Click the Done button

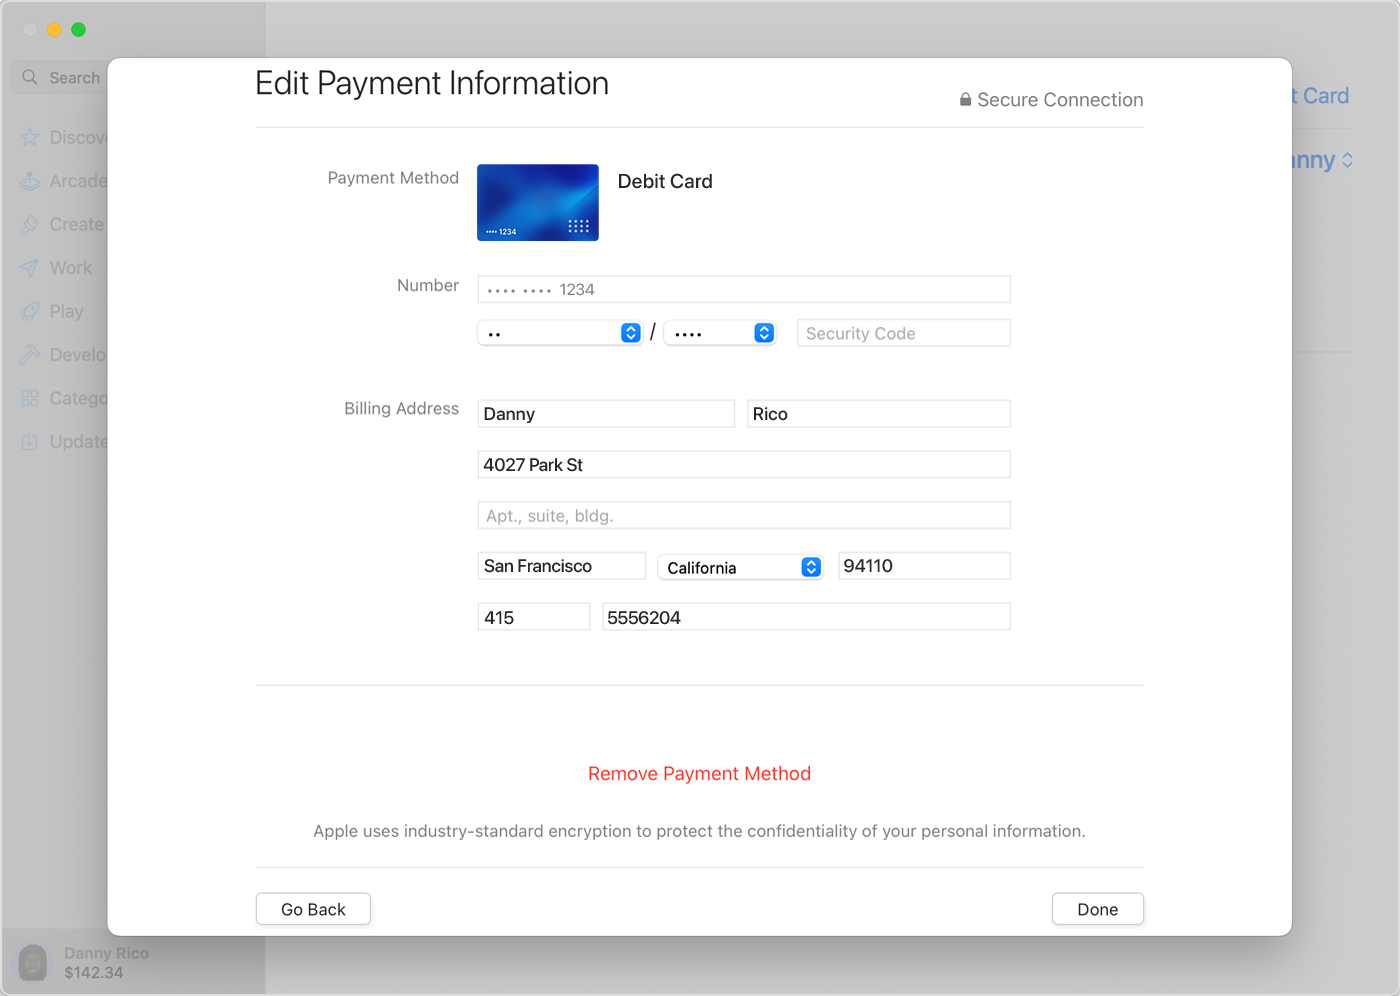[1097, 909]
